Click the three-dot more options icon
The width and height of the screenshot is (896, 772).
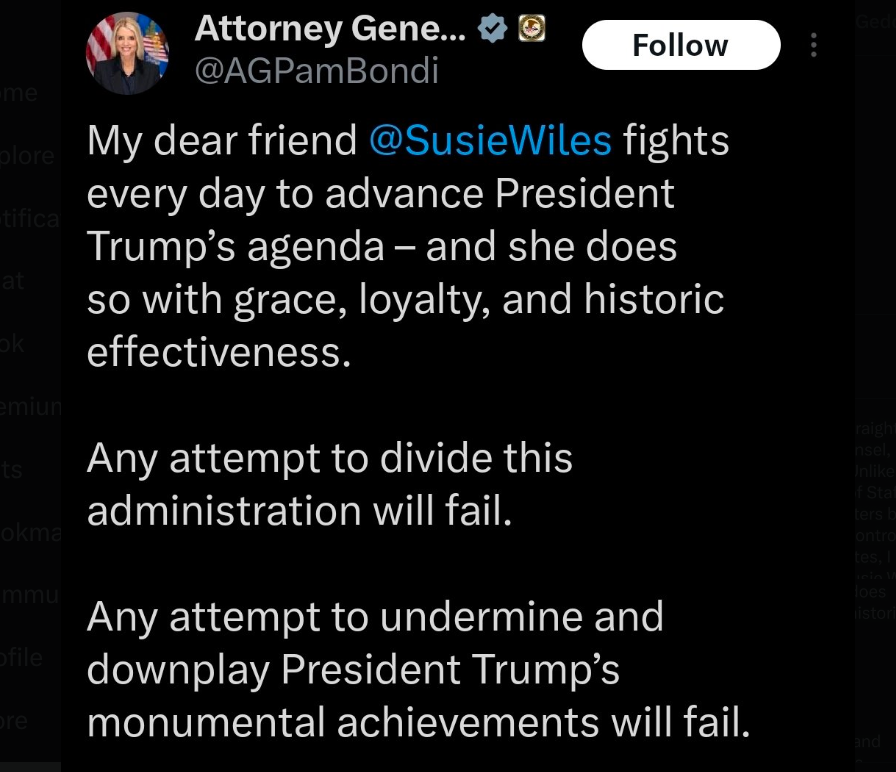click(x=814, y=46)
